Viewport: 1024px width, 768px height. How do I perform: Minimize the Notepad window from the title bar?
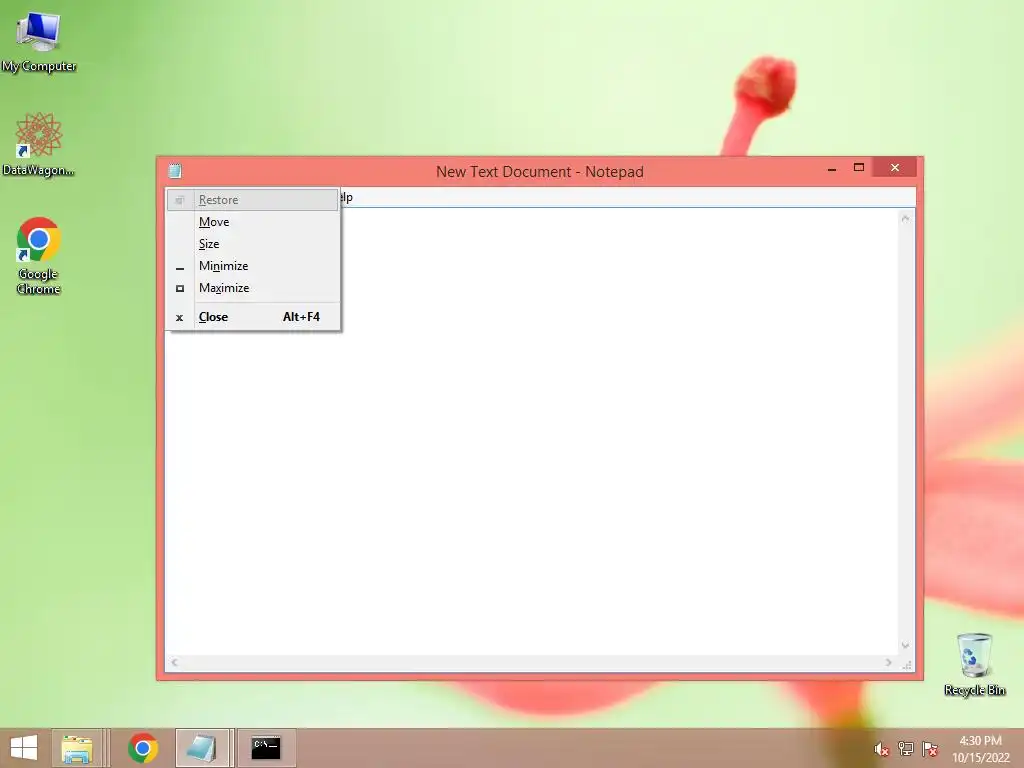[x=832, y=168]
